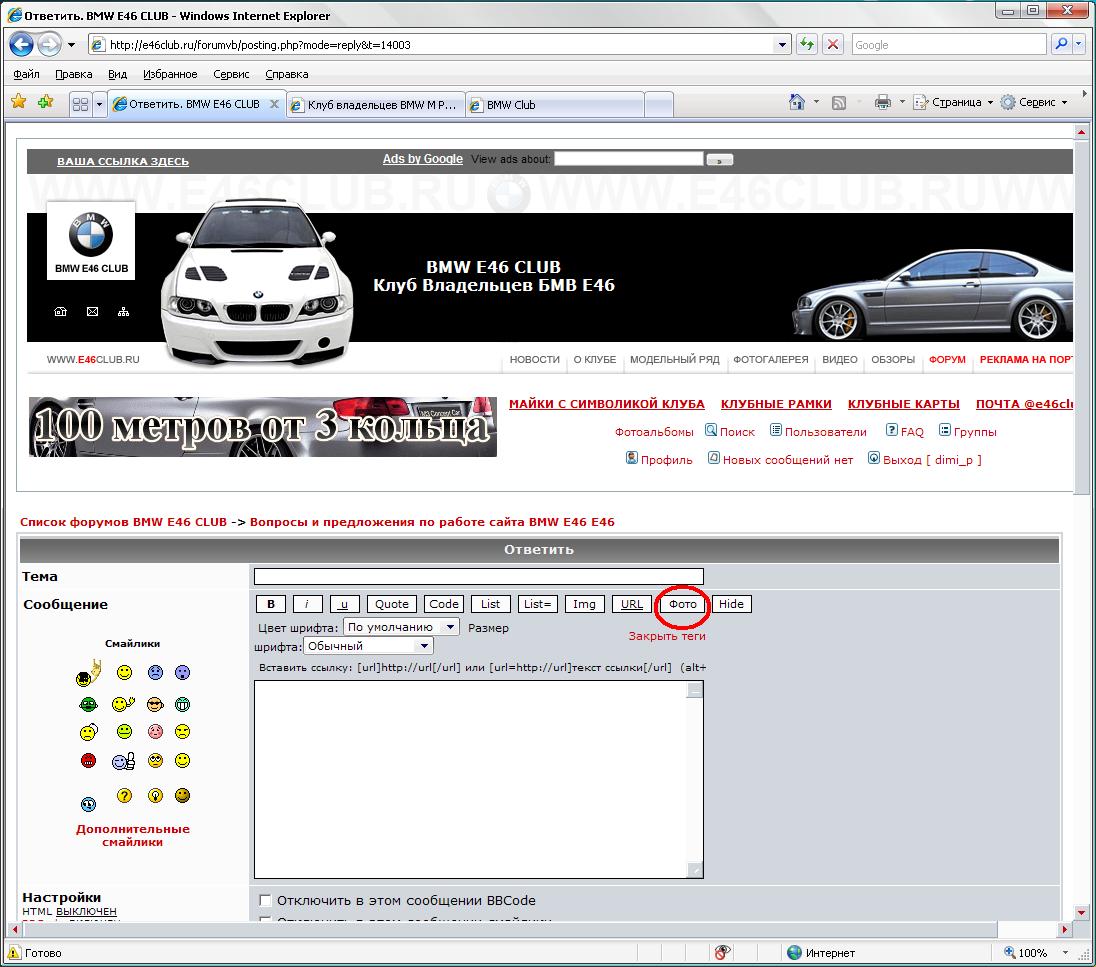Click the "Тема" subject input field

(x=478, y=576)
